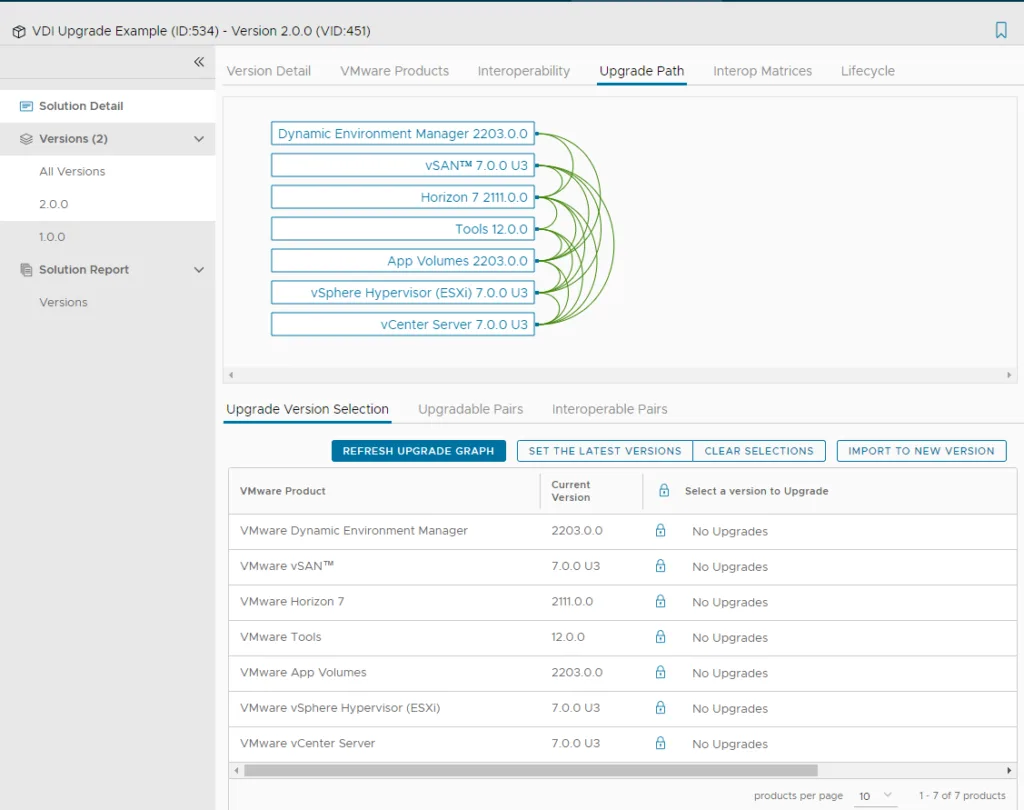
Task: Select the Upgrade Path tab
Action: [642, 71]
